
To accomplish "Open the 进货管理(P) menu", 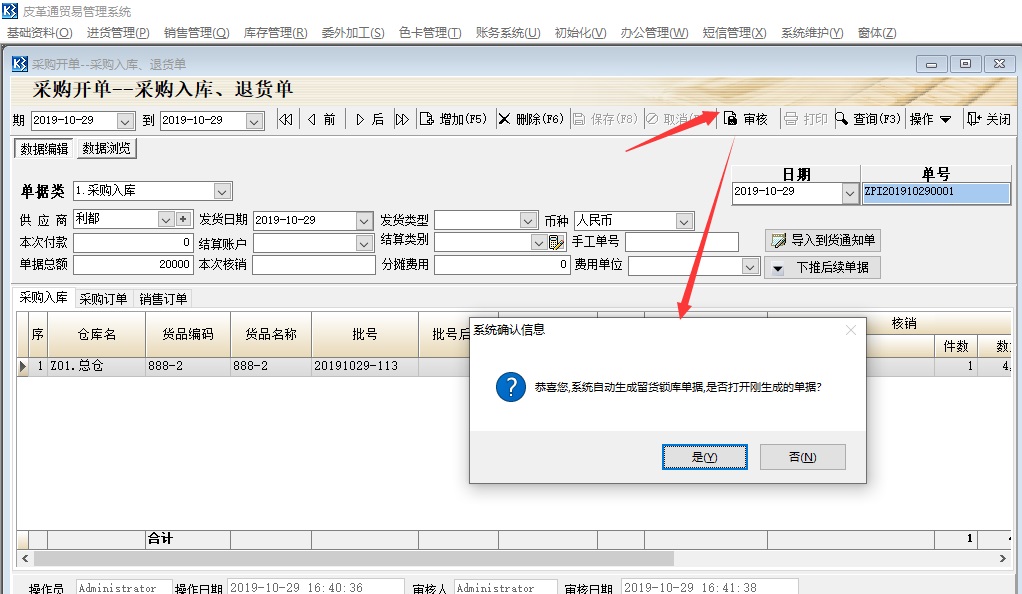I will [116, 32].
